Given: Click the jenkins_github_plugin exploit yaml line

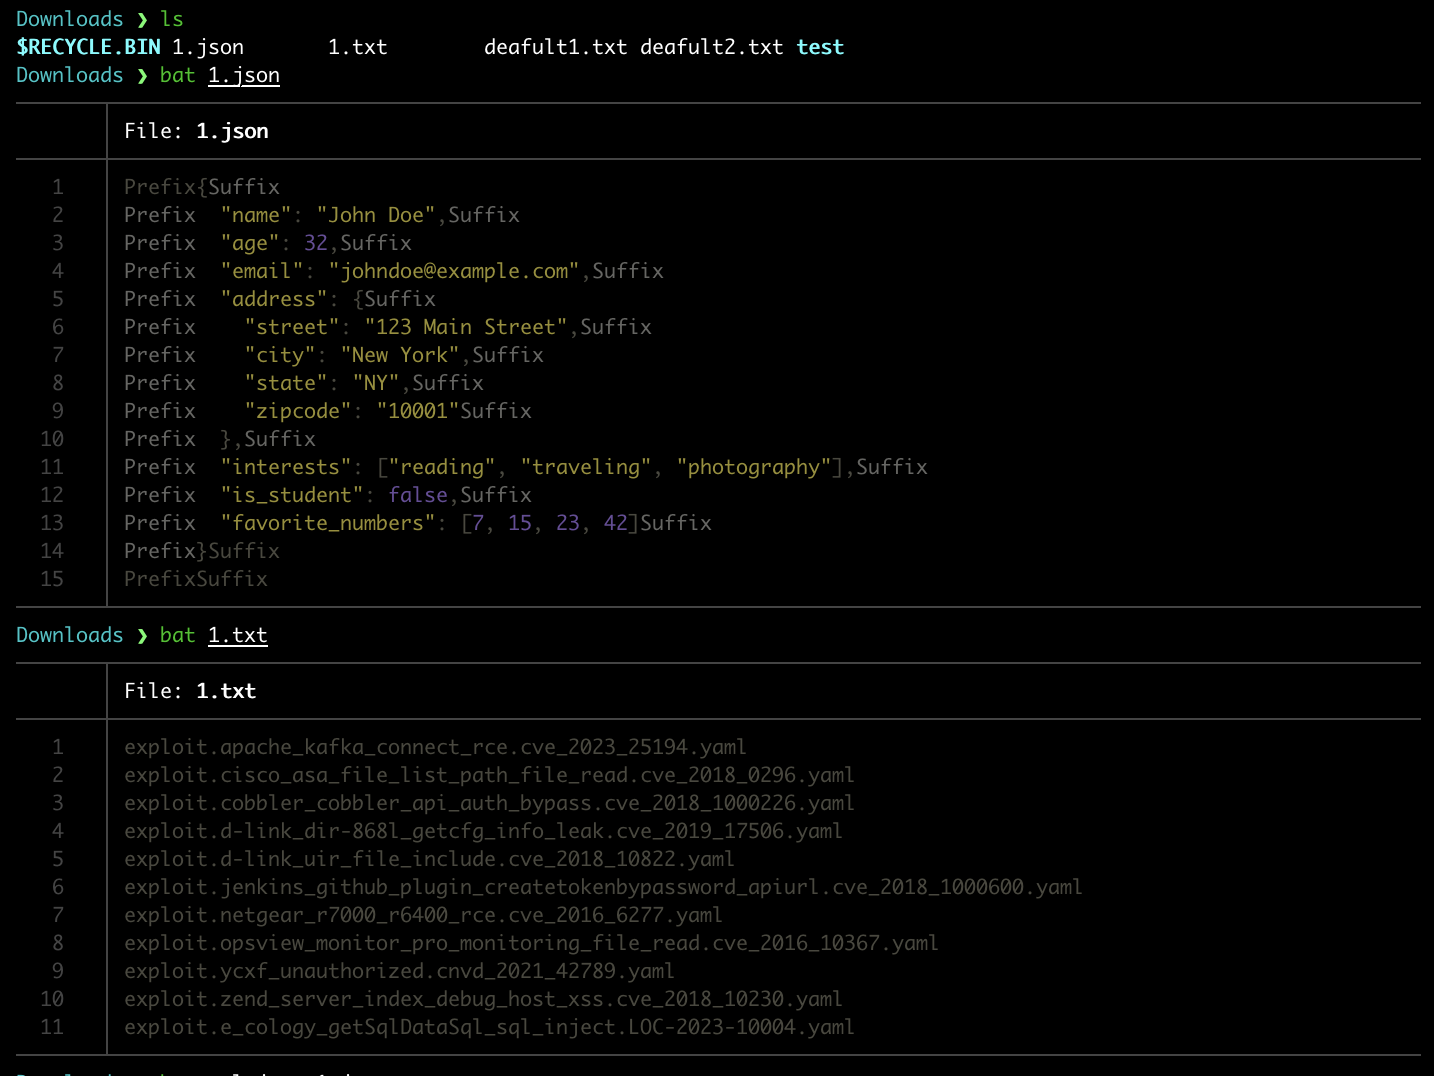Looking at the screenshot, I should point(603,887).
